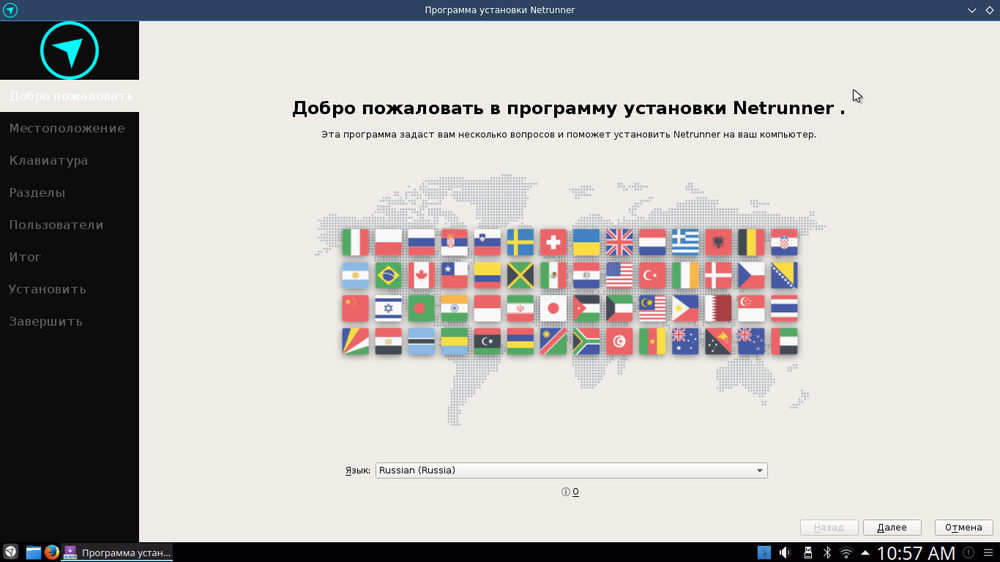
Task: Select the Разделы step in the sidebar
Action: pos(70,193)
